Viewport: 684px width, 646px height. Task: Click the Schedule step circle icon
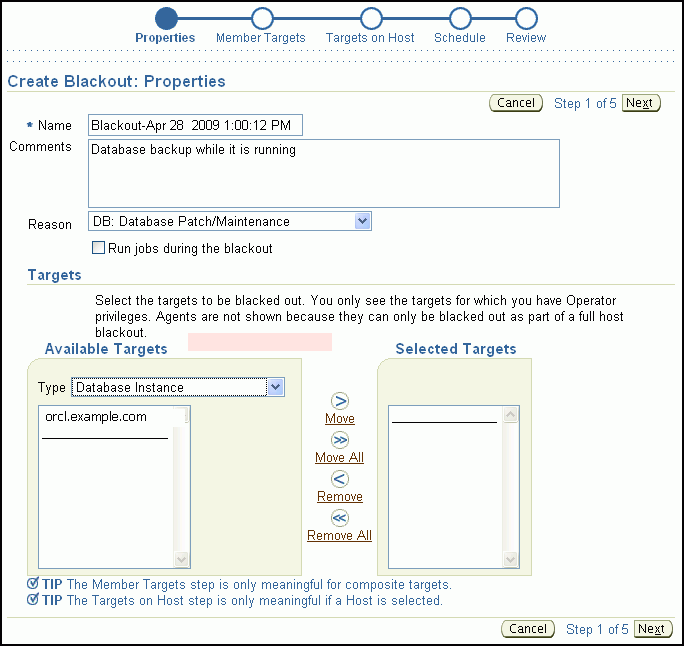[460, 18]
